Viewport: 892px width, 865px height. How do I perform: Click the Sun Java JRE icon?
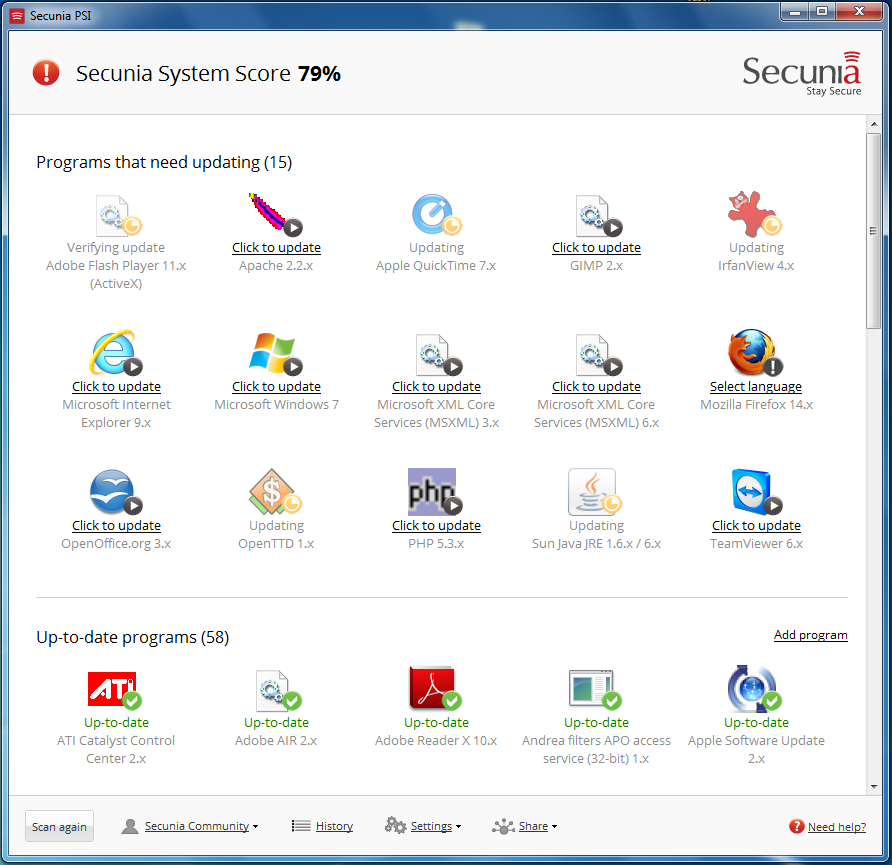(x=595, y=491)
